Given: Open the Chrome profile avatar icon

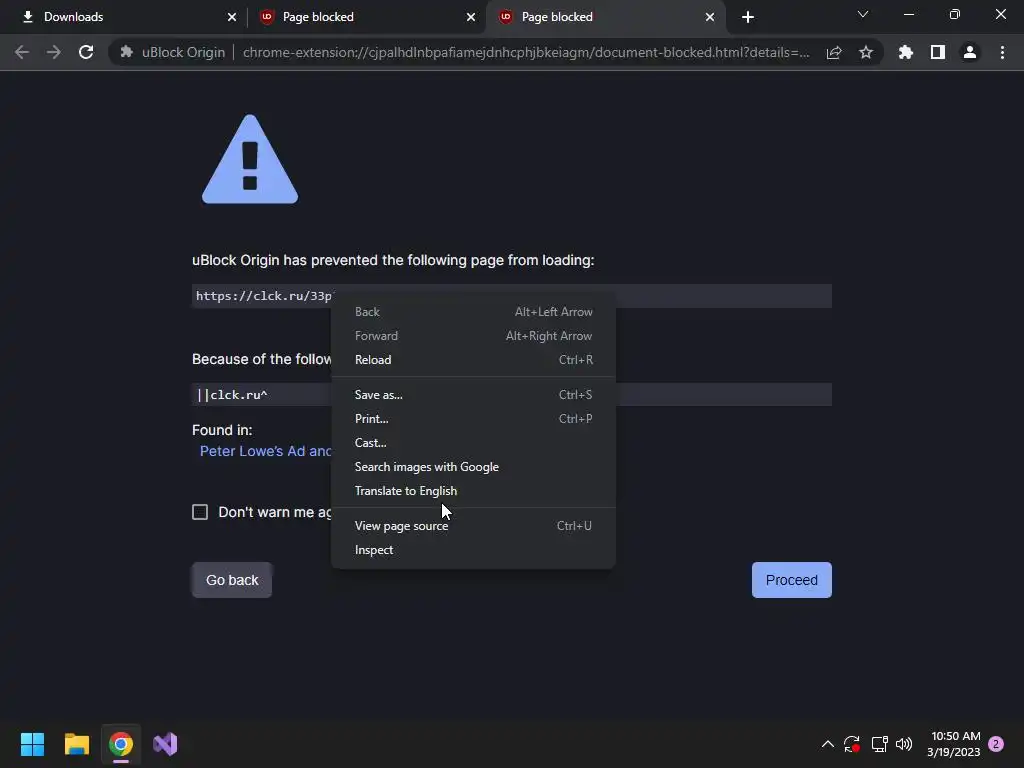Looking at the screenshot, I should click(x=970, y=52).
